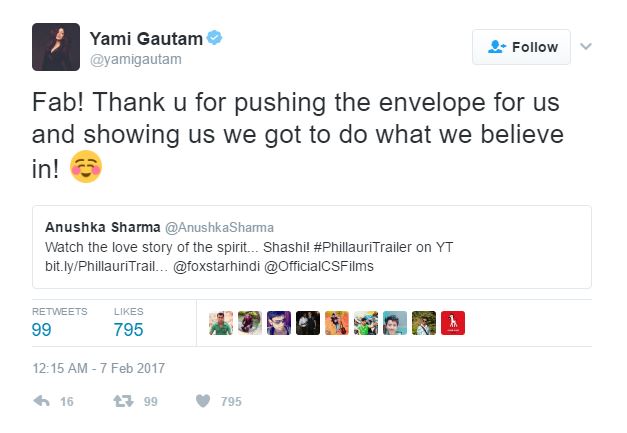Open the 12:15 AM - 7 Feb 2017 timestamp
This screenshot has width=627, height=433.
coord(99,368)
